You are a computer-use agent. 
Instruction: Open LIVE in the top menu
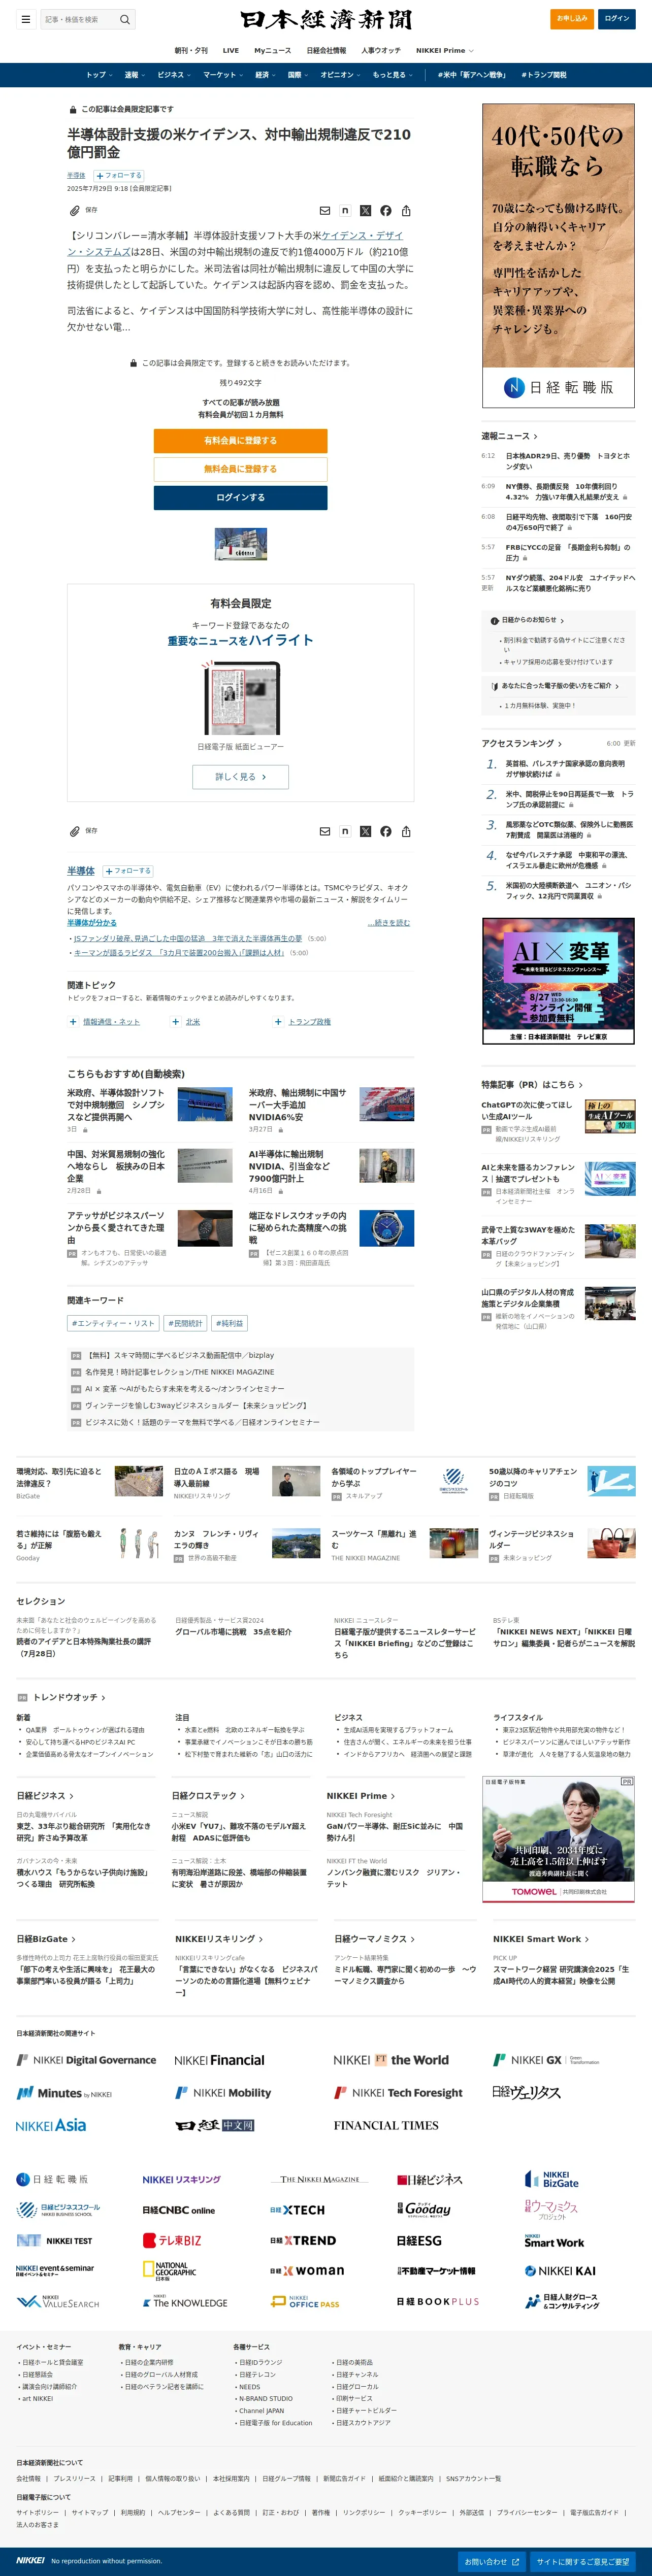(230, 50)
